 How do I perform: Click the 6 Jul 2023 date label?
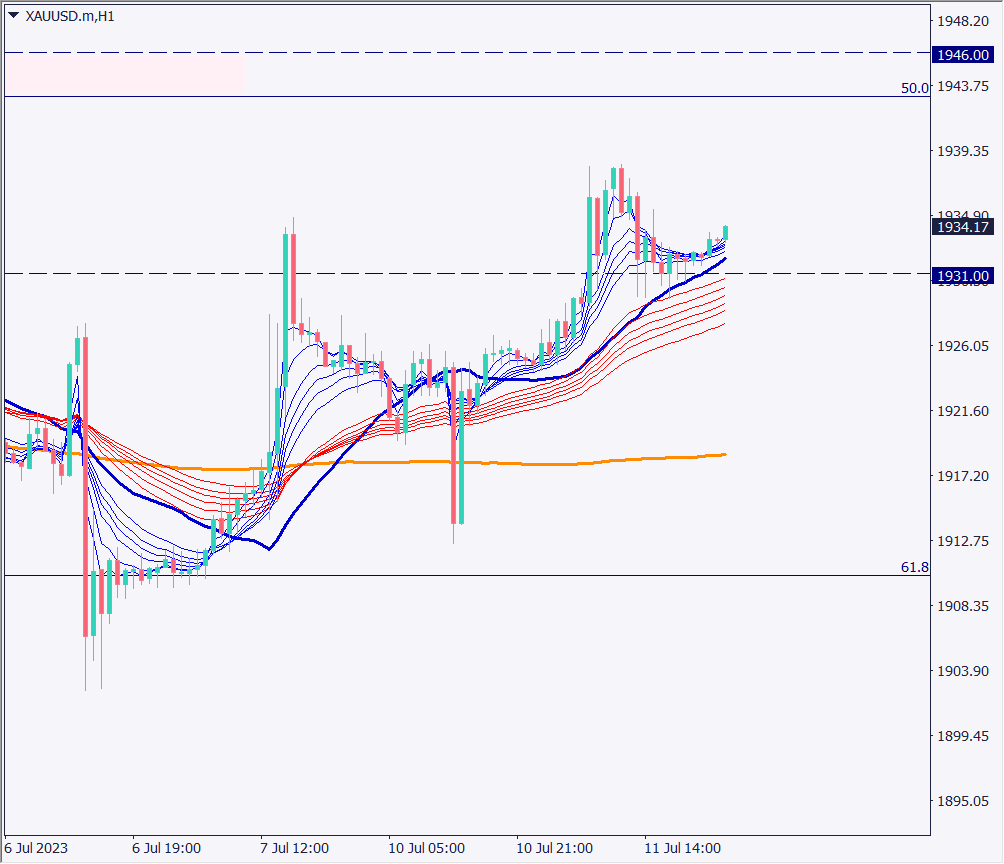(x=37, y=848)
